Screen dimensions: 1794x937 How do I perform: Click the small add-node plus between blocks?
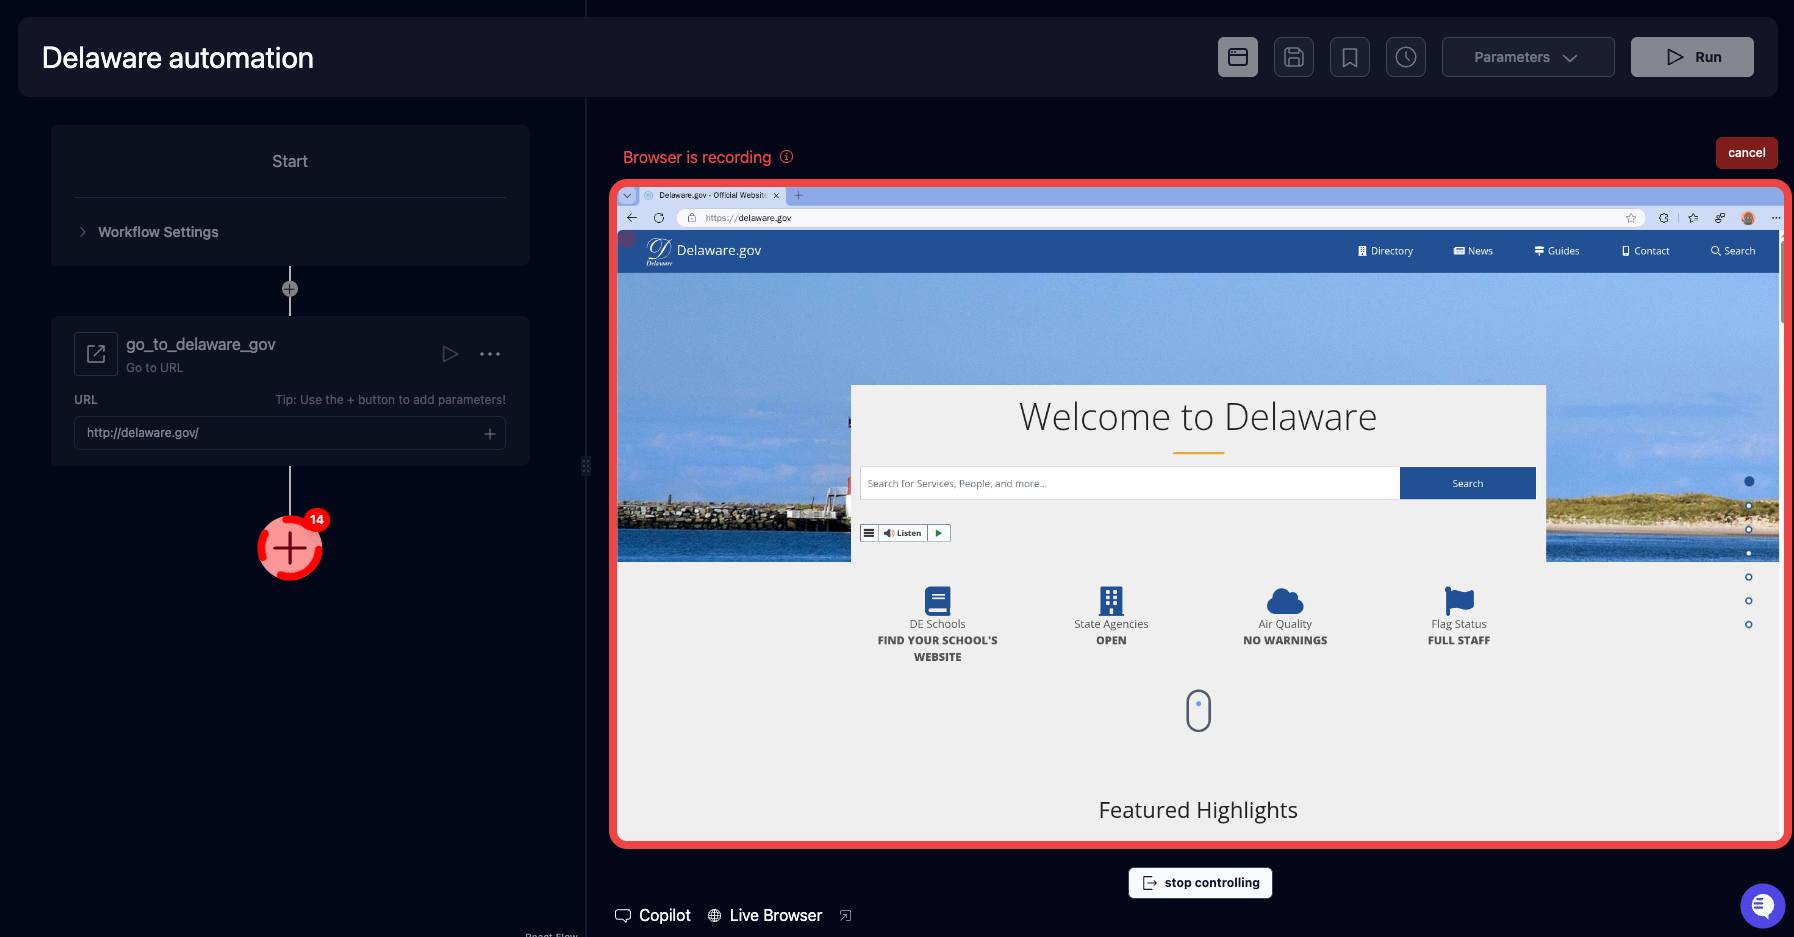click(290, 289)
